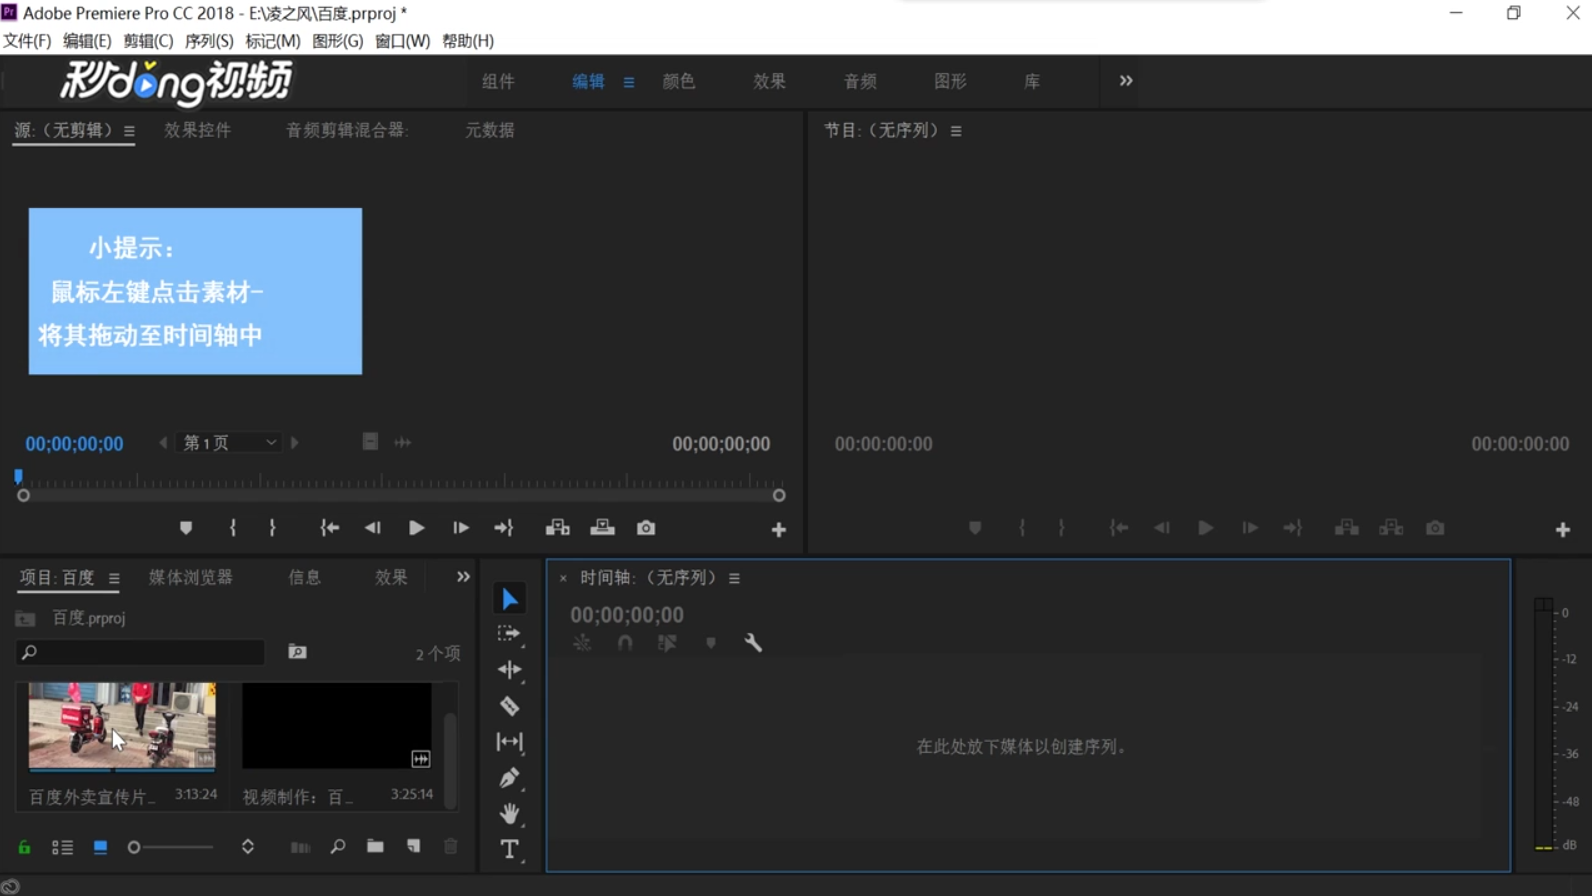Open program monitor button editor plus
Viewport: 1592px width, 896px height.
[1563, 530]
